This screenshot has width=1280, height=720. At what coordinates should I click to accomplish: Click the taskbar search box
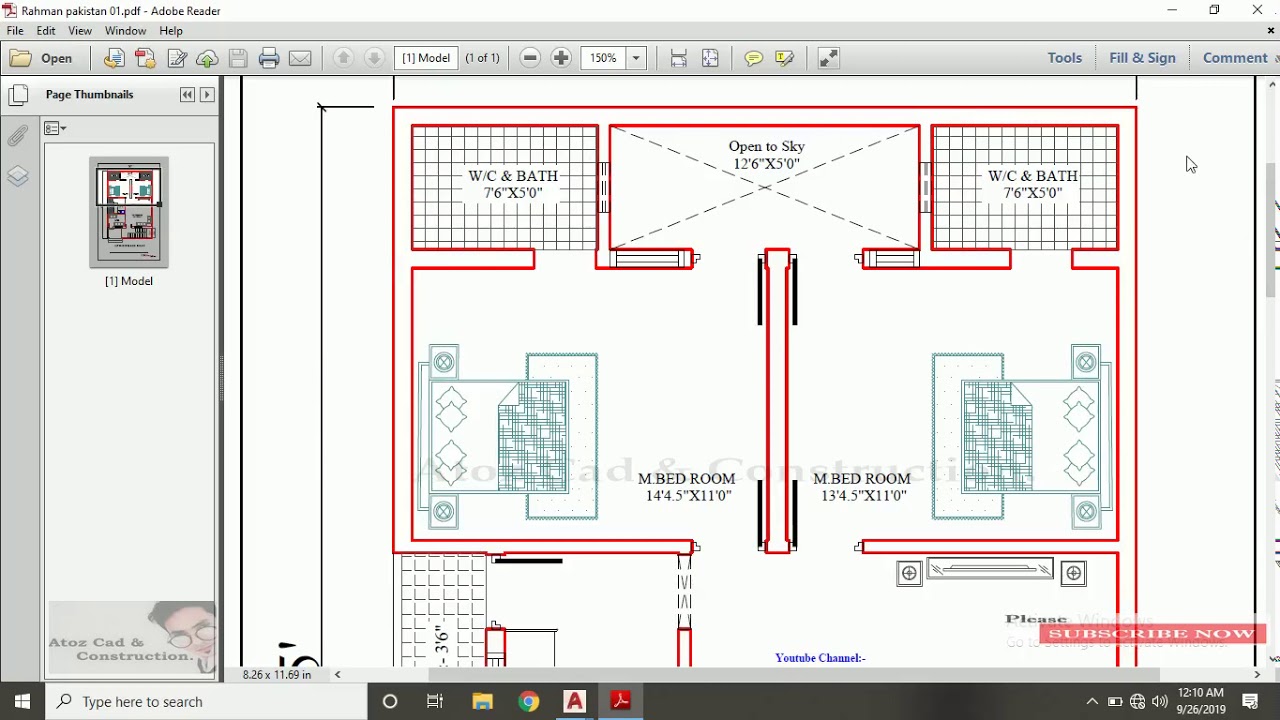click(x=208, y=702)
